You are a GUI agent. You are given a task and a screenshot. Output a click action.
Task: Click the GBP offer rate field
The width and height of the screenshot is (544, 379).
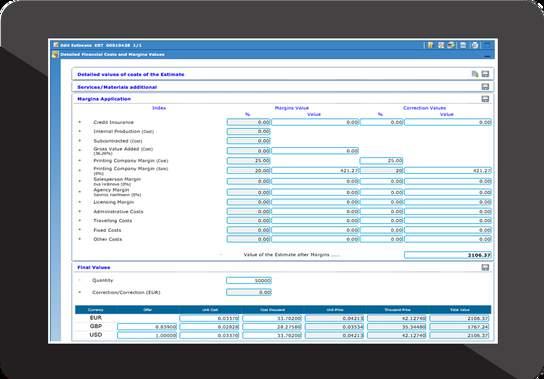coord(147,327)
